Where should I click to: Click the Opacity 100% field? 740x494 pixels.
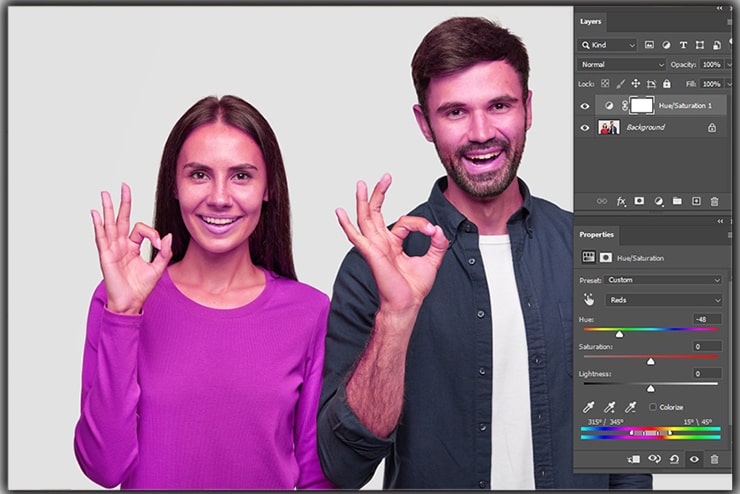point(711,65)
